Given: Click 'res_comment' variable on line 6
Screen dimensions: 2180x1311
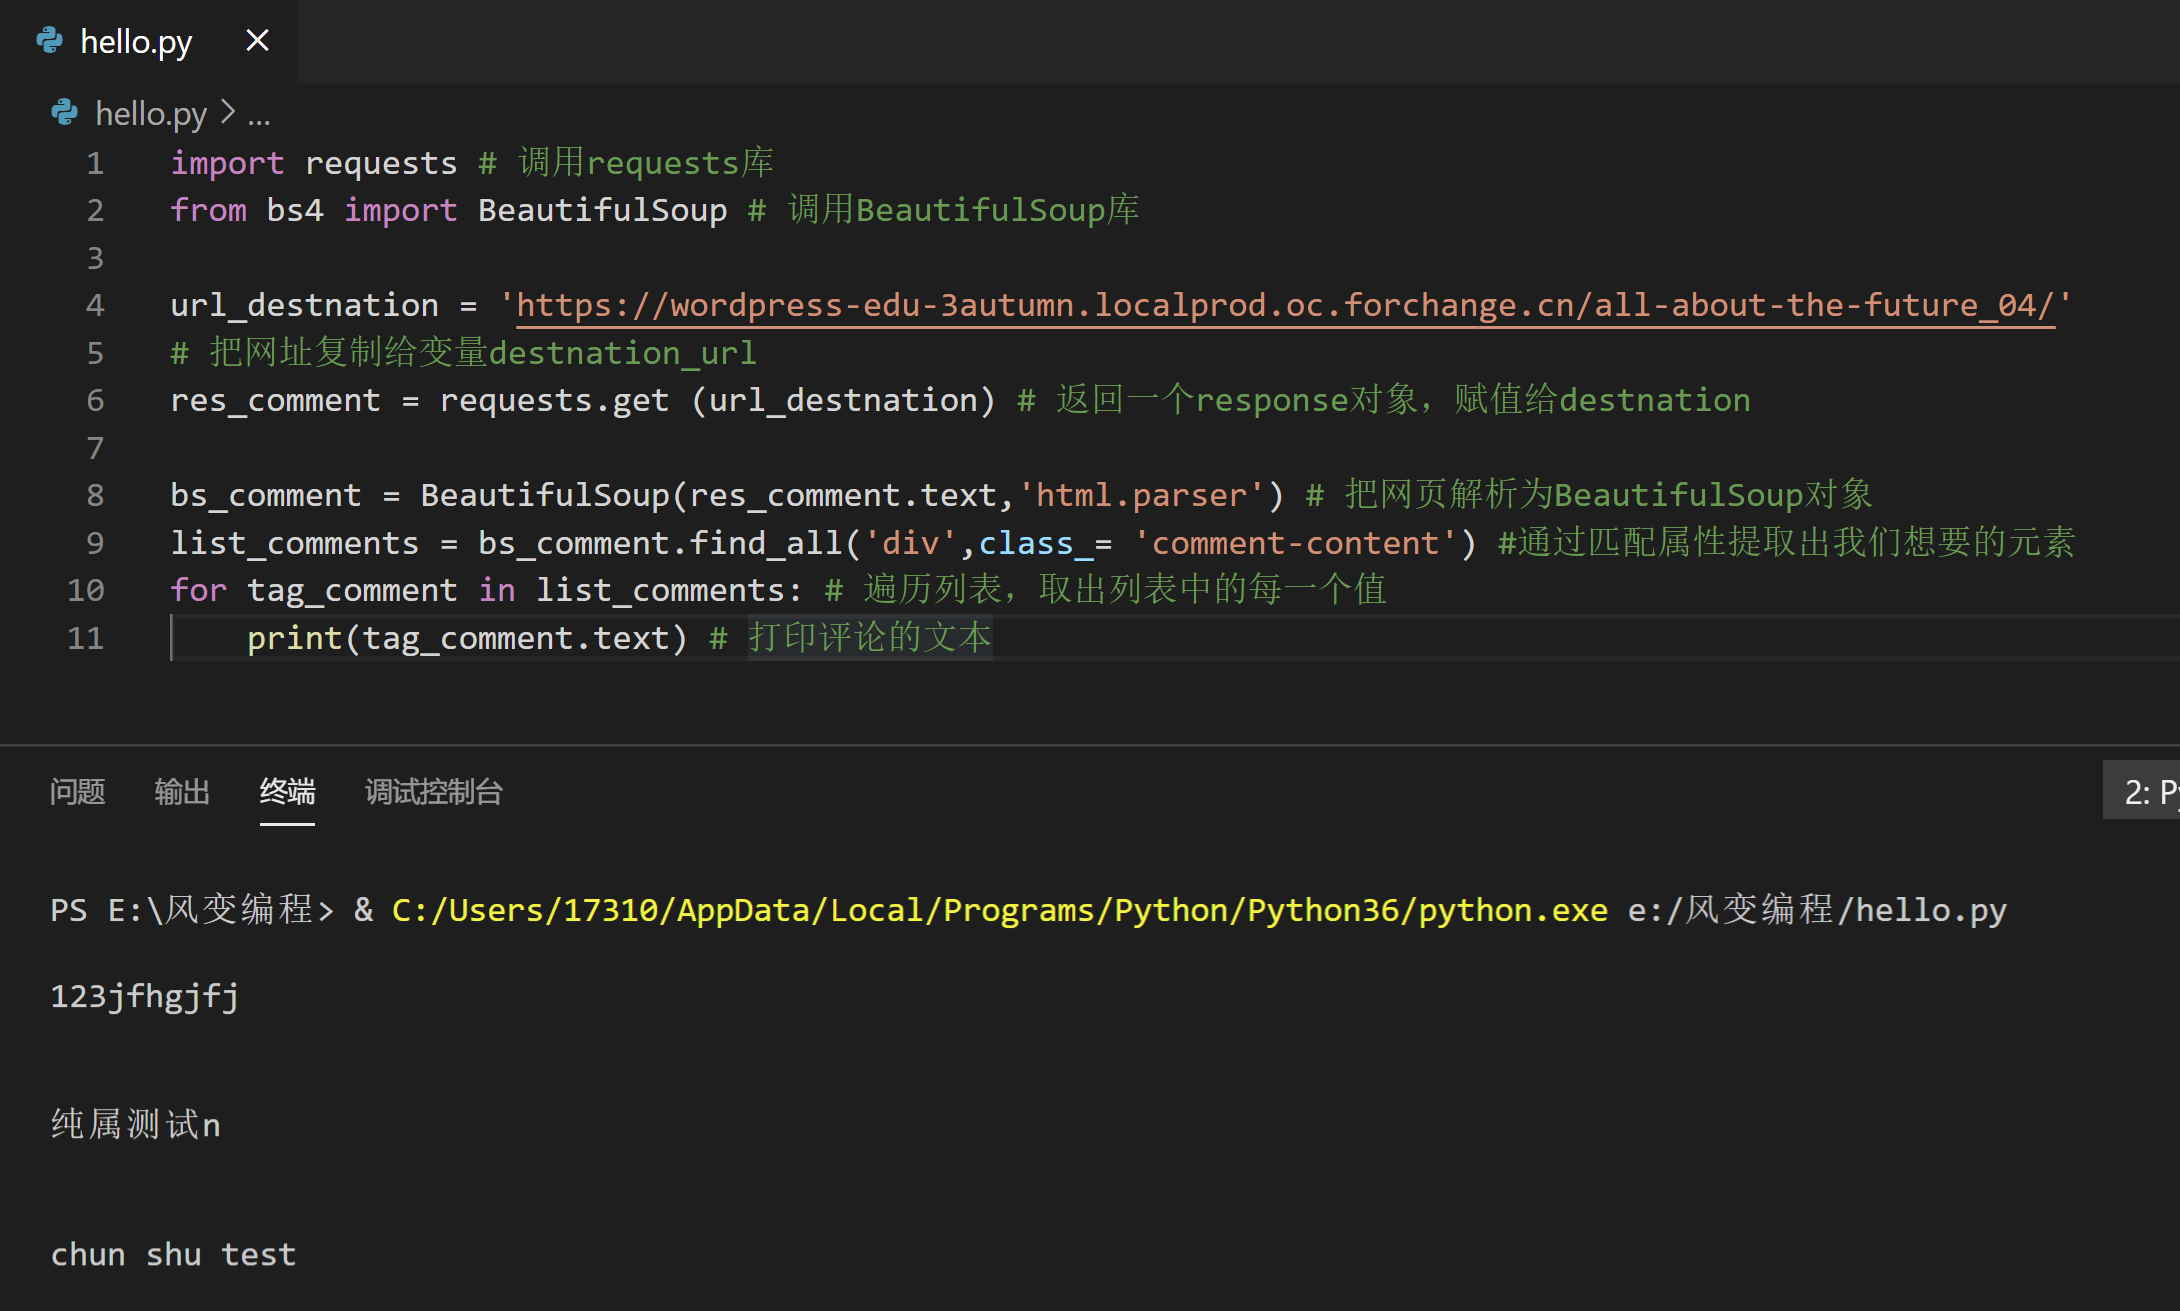Looking at the screenshot, I should (275, 400).
